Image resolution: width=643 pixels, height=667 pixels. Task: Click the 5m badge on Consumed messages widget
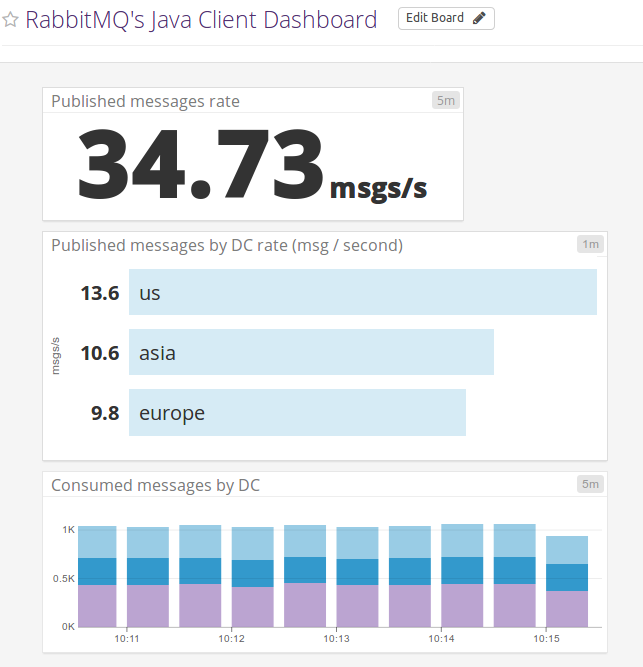pyautogui.click(x=590, y=484)
